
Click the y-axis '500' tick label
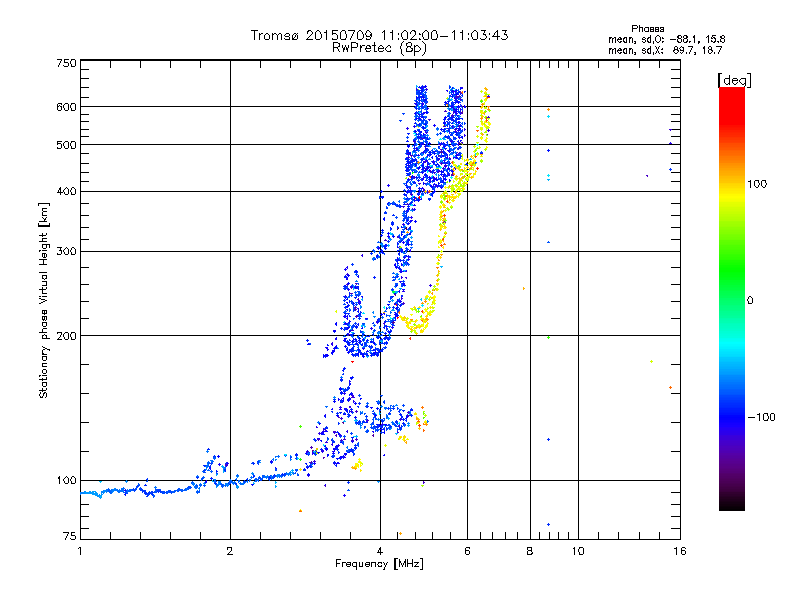[66, 145]
